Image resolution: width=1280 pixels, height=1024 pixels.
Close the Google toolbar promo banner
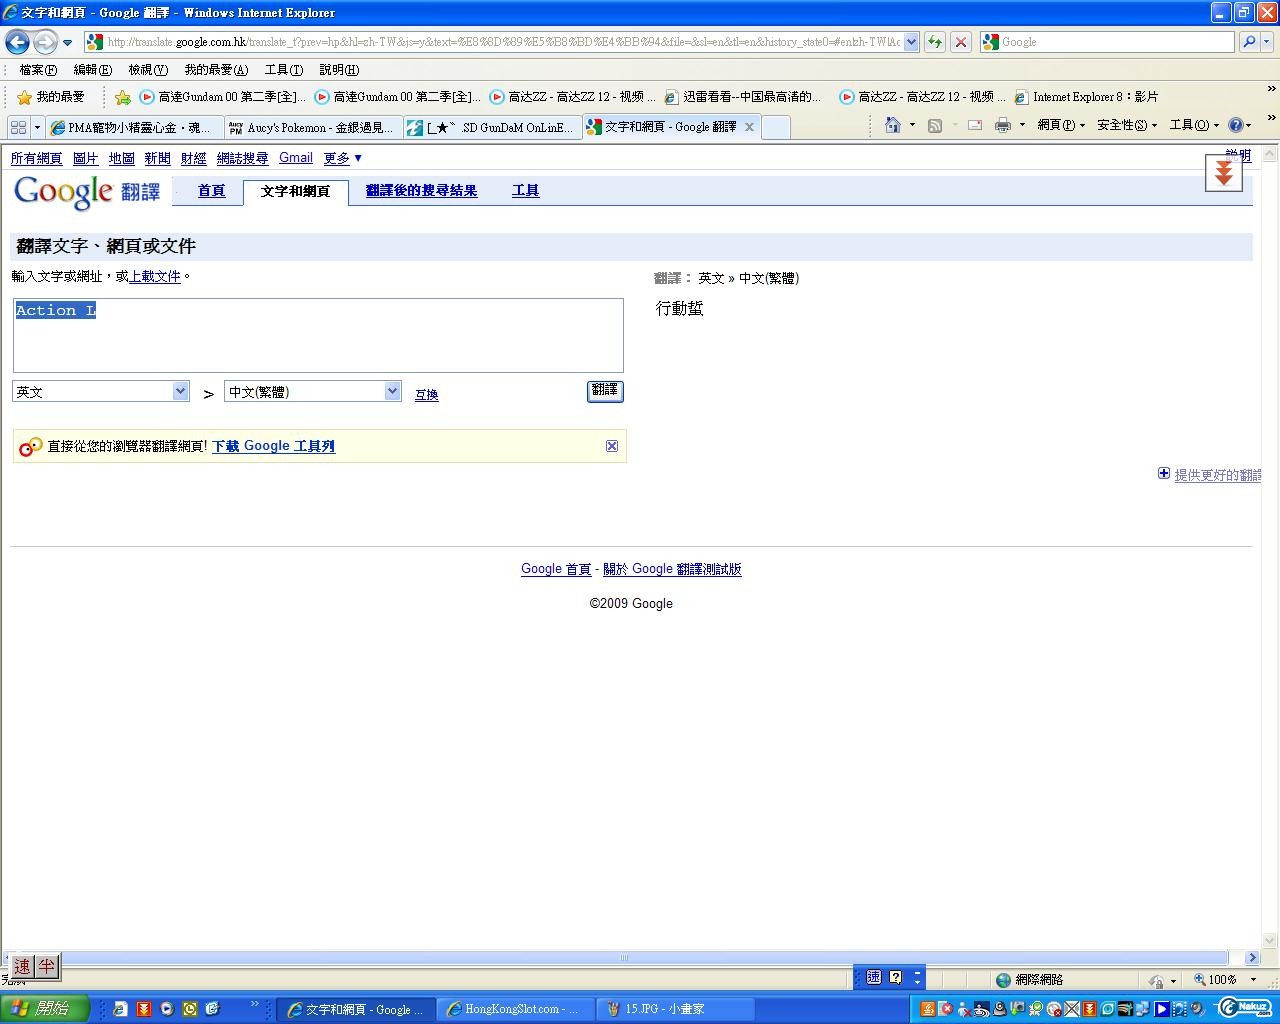(x=612, y=446)
